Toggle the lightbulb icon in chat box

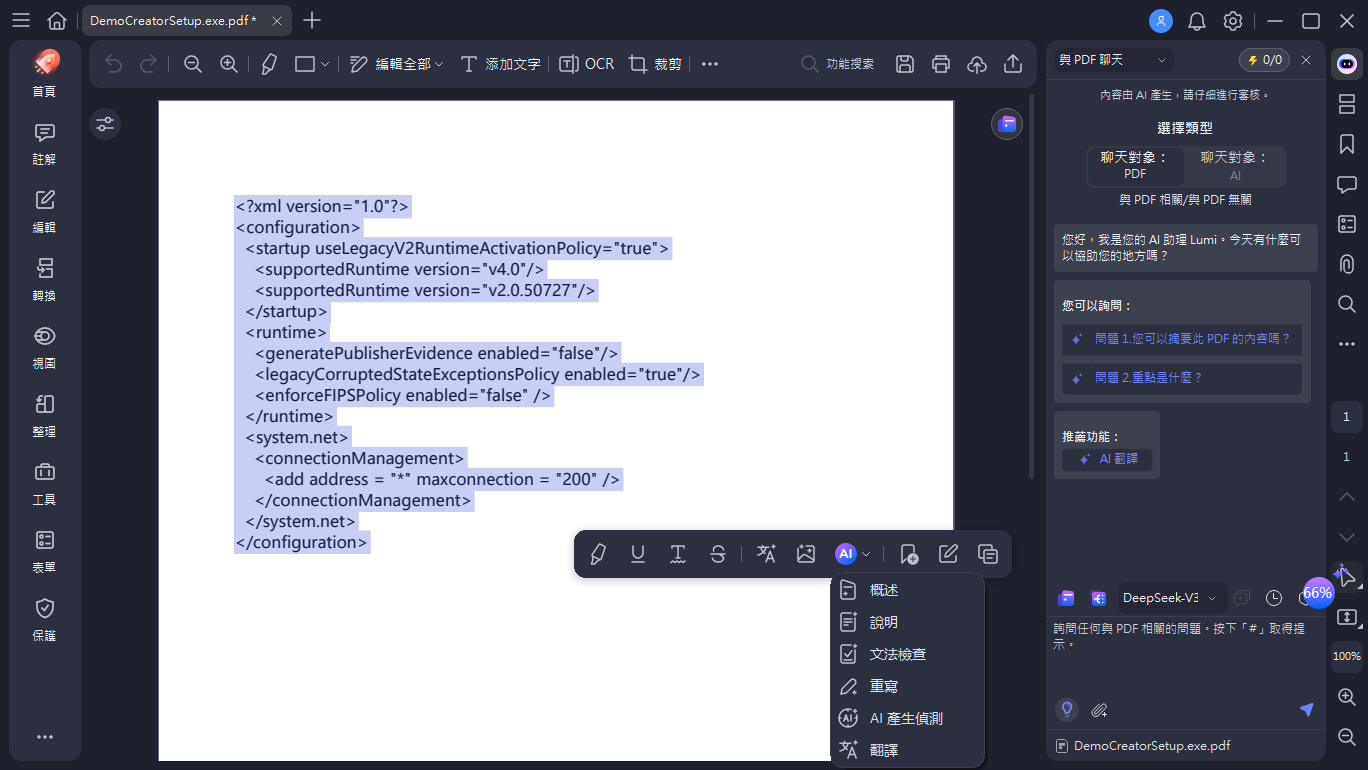[x=1067, y=710]
